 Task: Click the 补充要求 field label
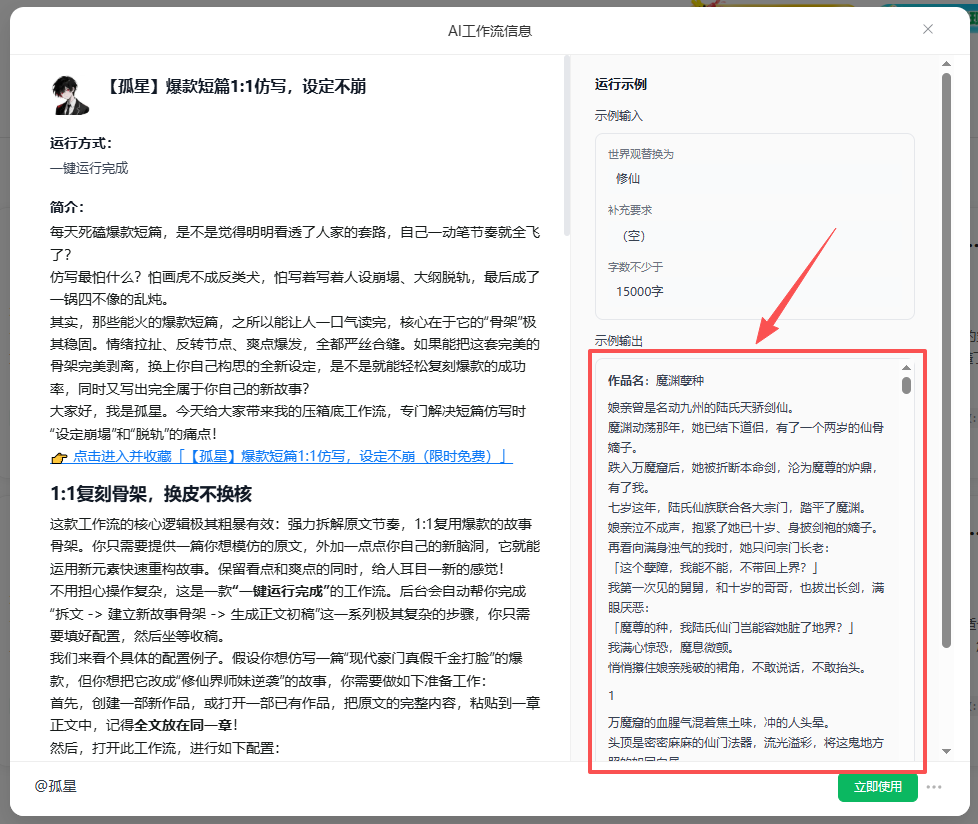(629, 210)
